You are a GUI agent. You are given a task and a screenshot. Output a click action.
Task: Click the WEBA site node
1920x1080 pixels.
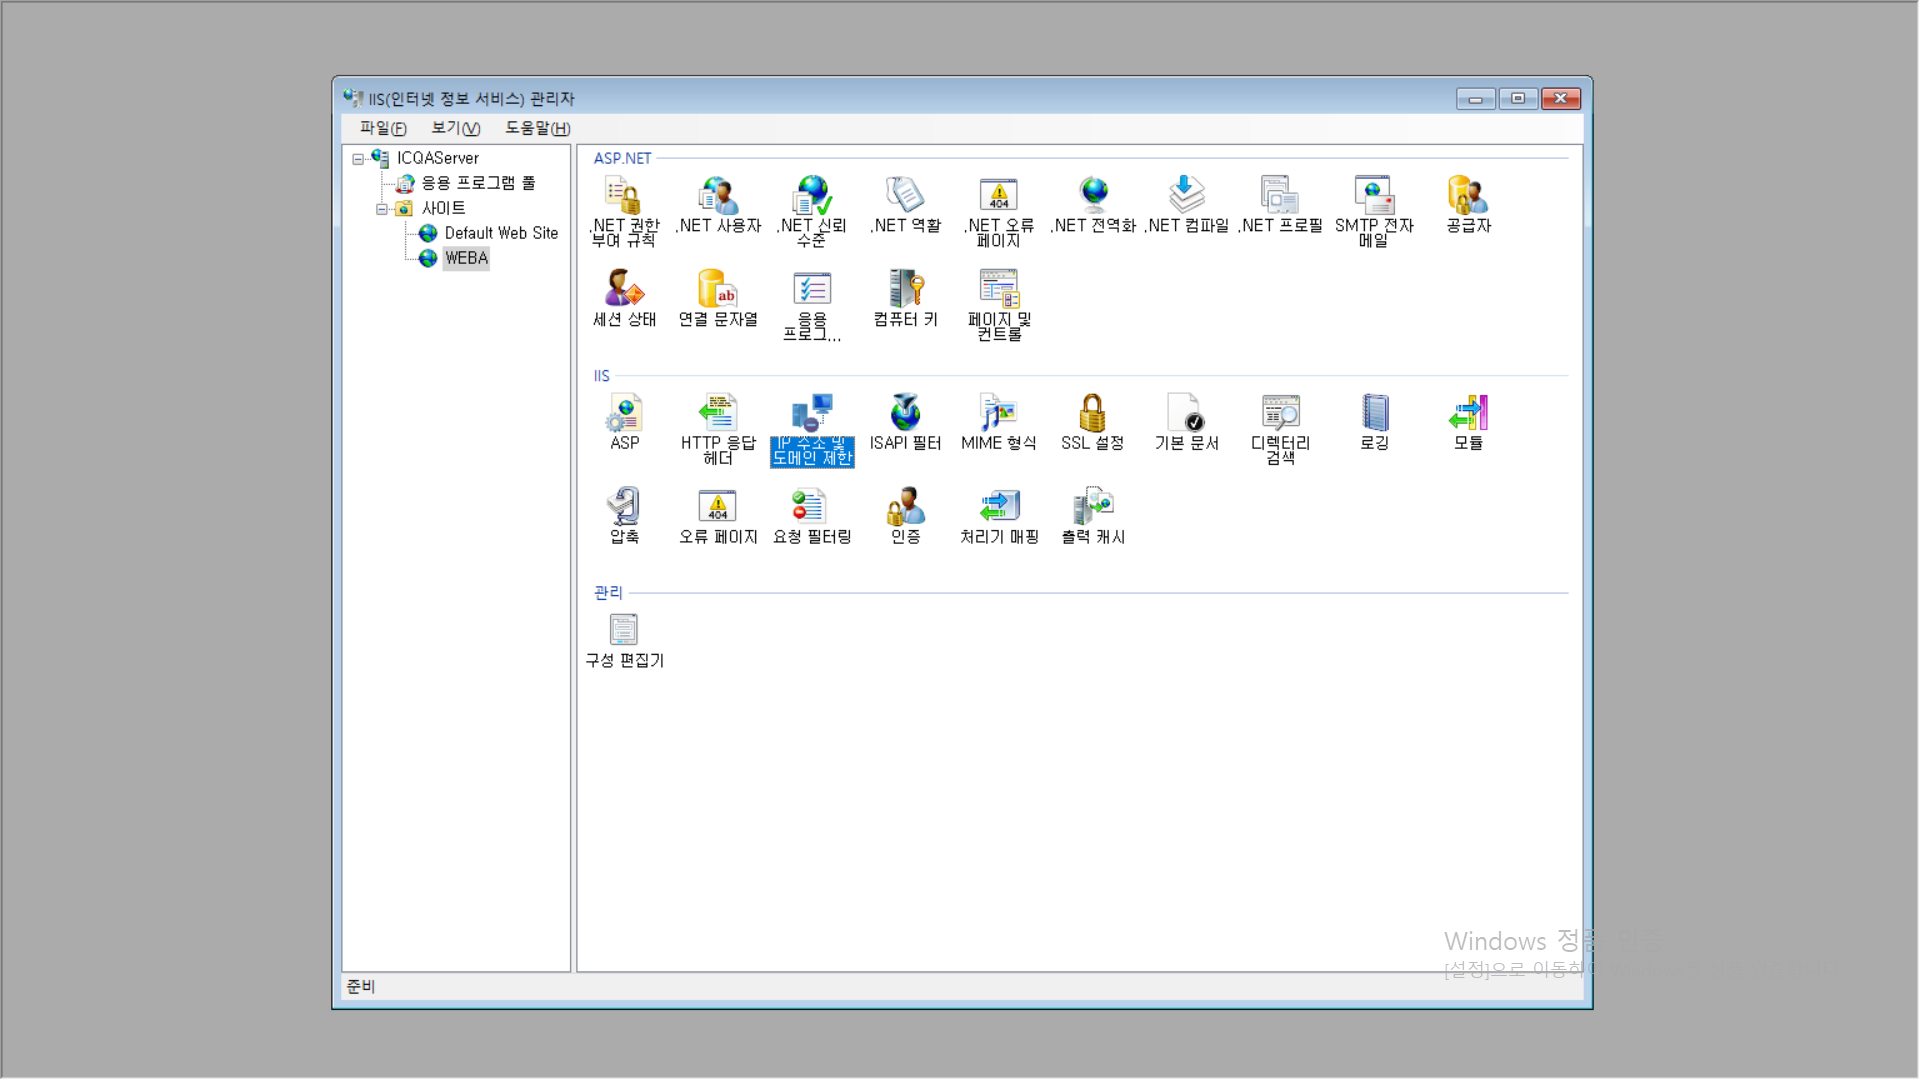point(466,258)
